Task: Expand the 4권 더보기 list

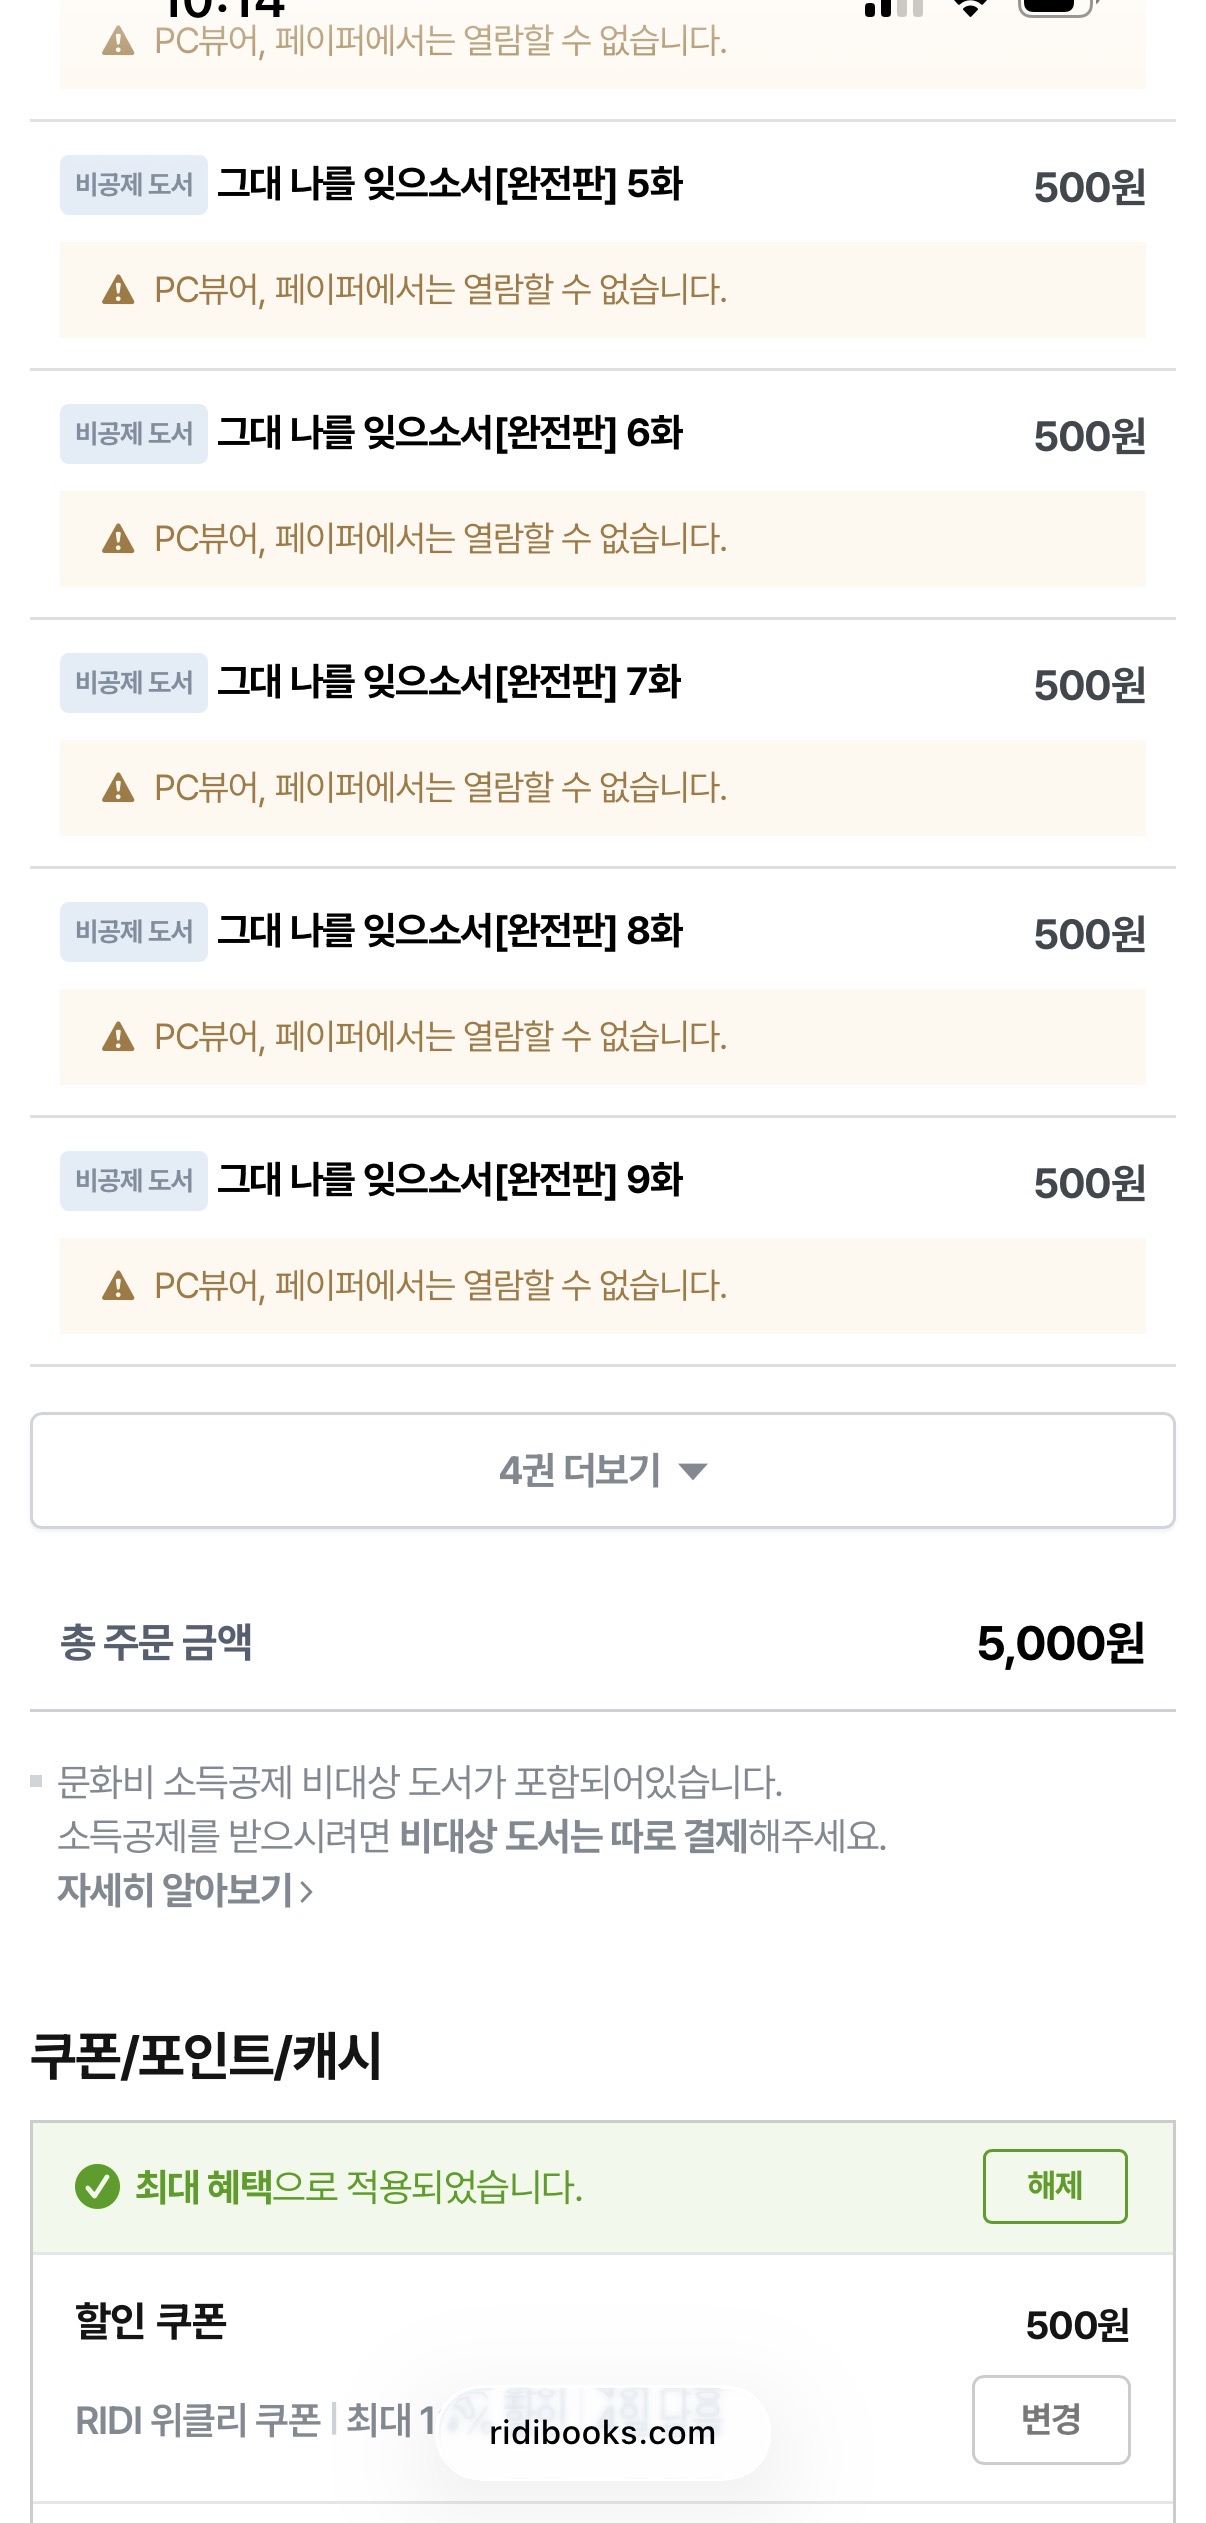Action: tap(602, 1470)
